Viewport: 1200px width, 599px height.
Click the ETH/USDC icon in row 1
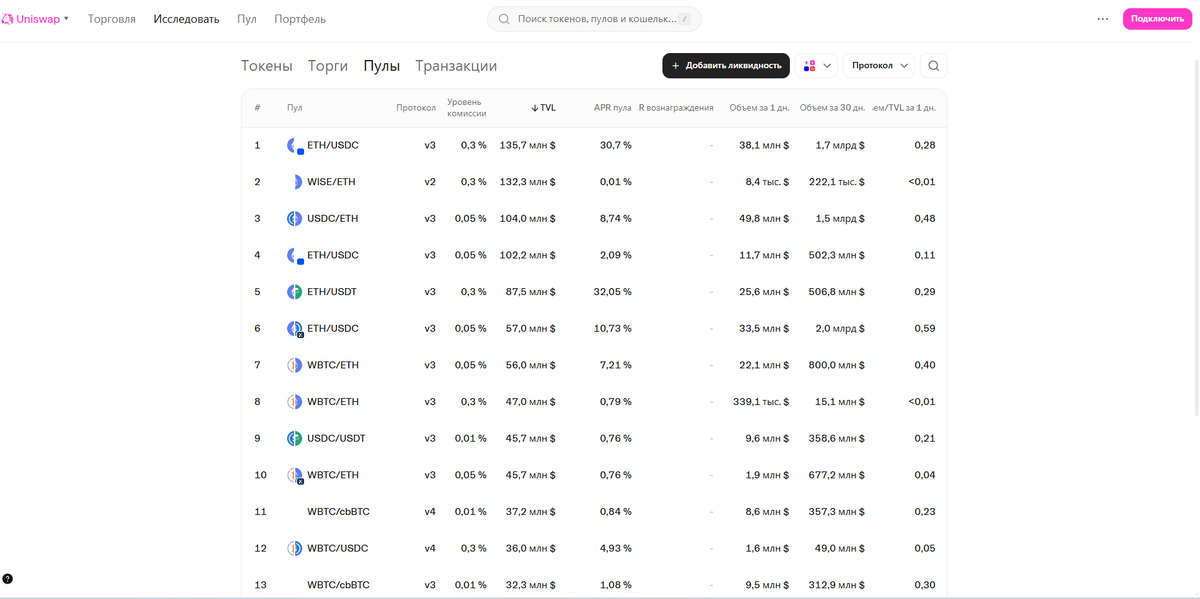click(x=295, y=146)
